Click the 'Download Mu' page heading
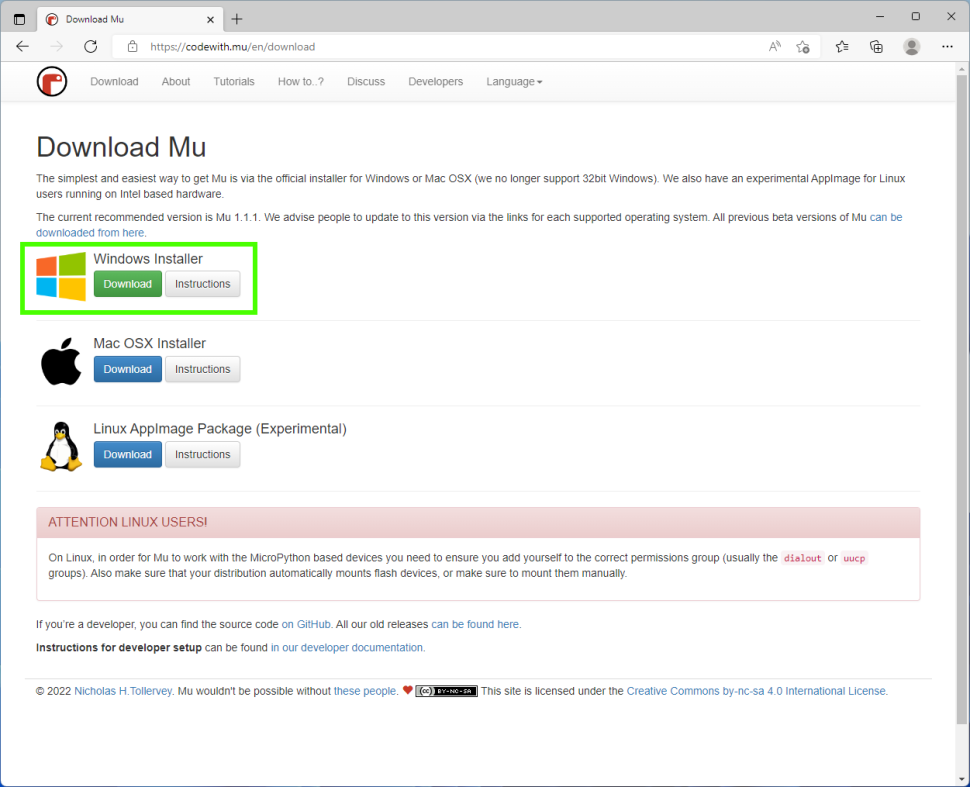The height and width of the screenshot is (787, 970). pos(121,147)
